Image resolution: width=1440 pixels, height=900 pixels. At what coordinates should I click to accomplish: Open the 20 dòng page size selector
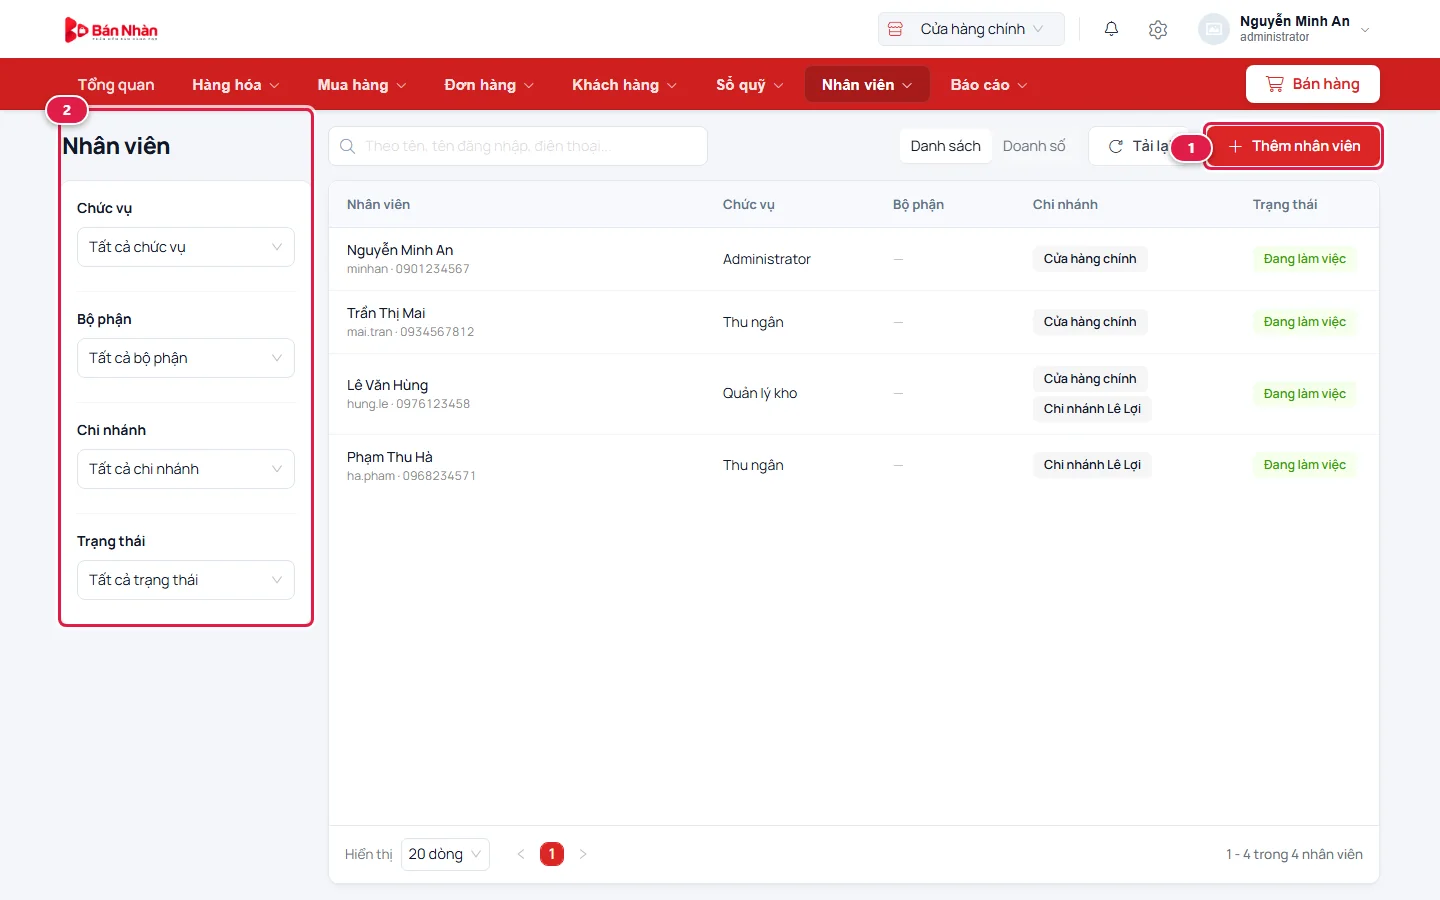pos(445,854)
